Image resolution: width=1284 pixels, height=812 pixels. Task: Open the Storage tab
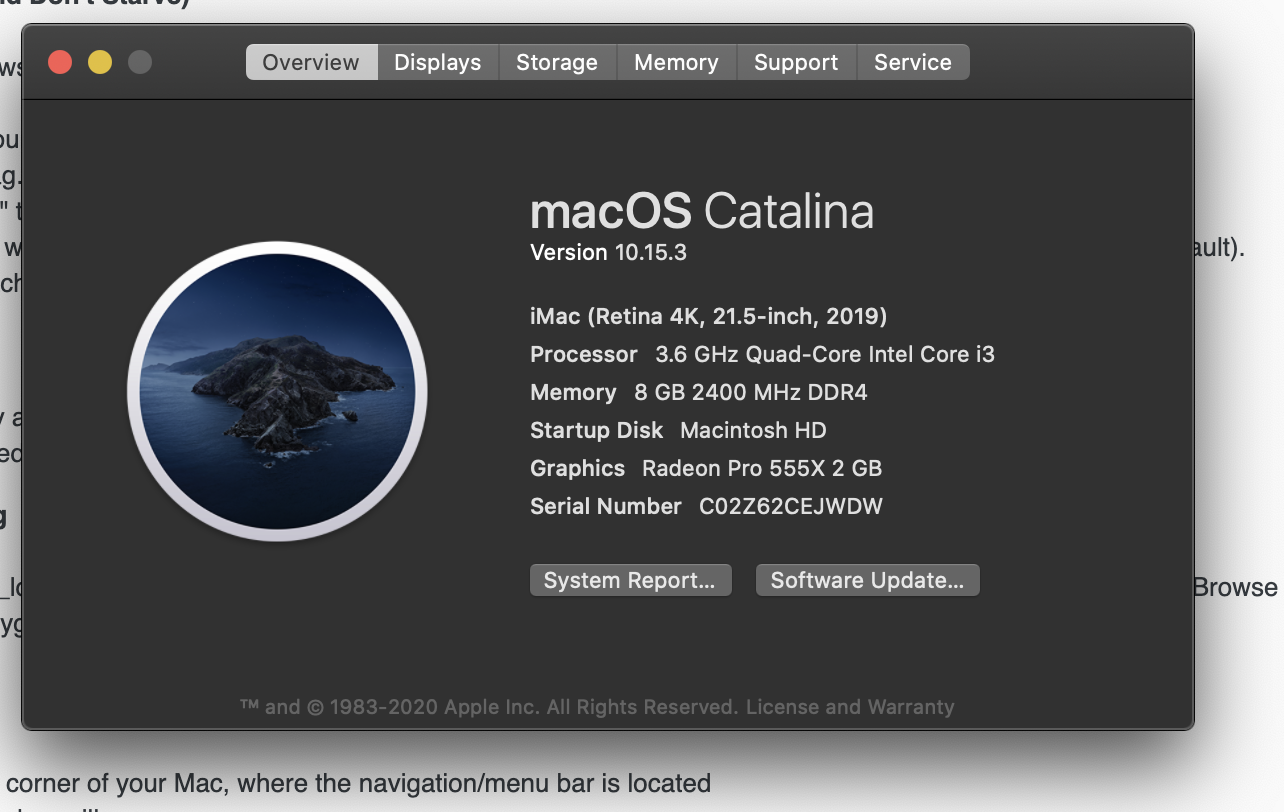coord(556,62)
